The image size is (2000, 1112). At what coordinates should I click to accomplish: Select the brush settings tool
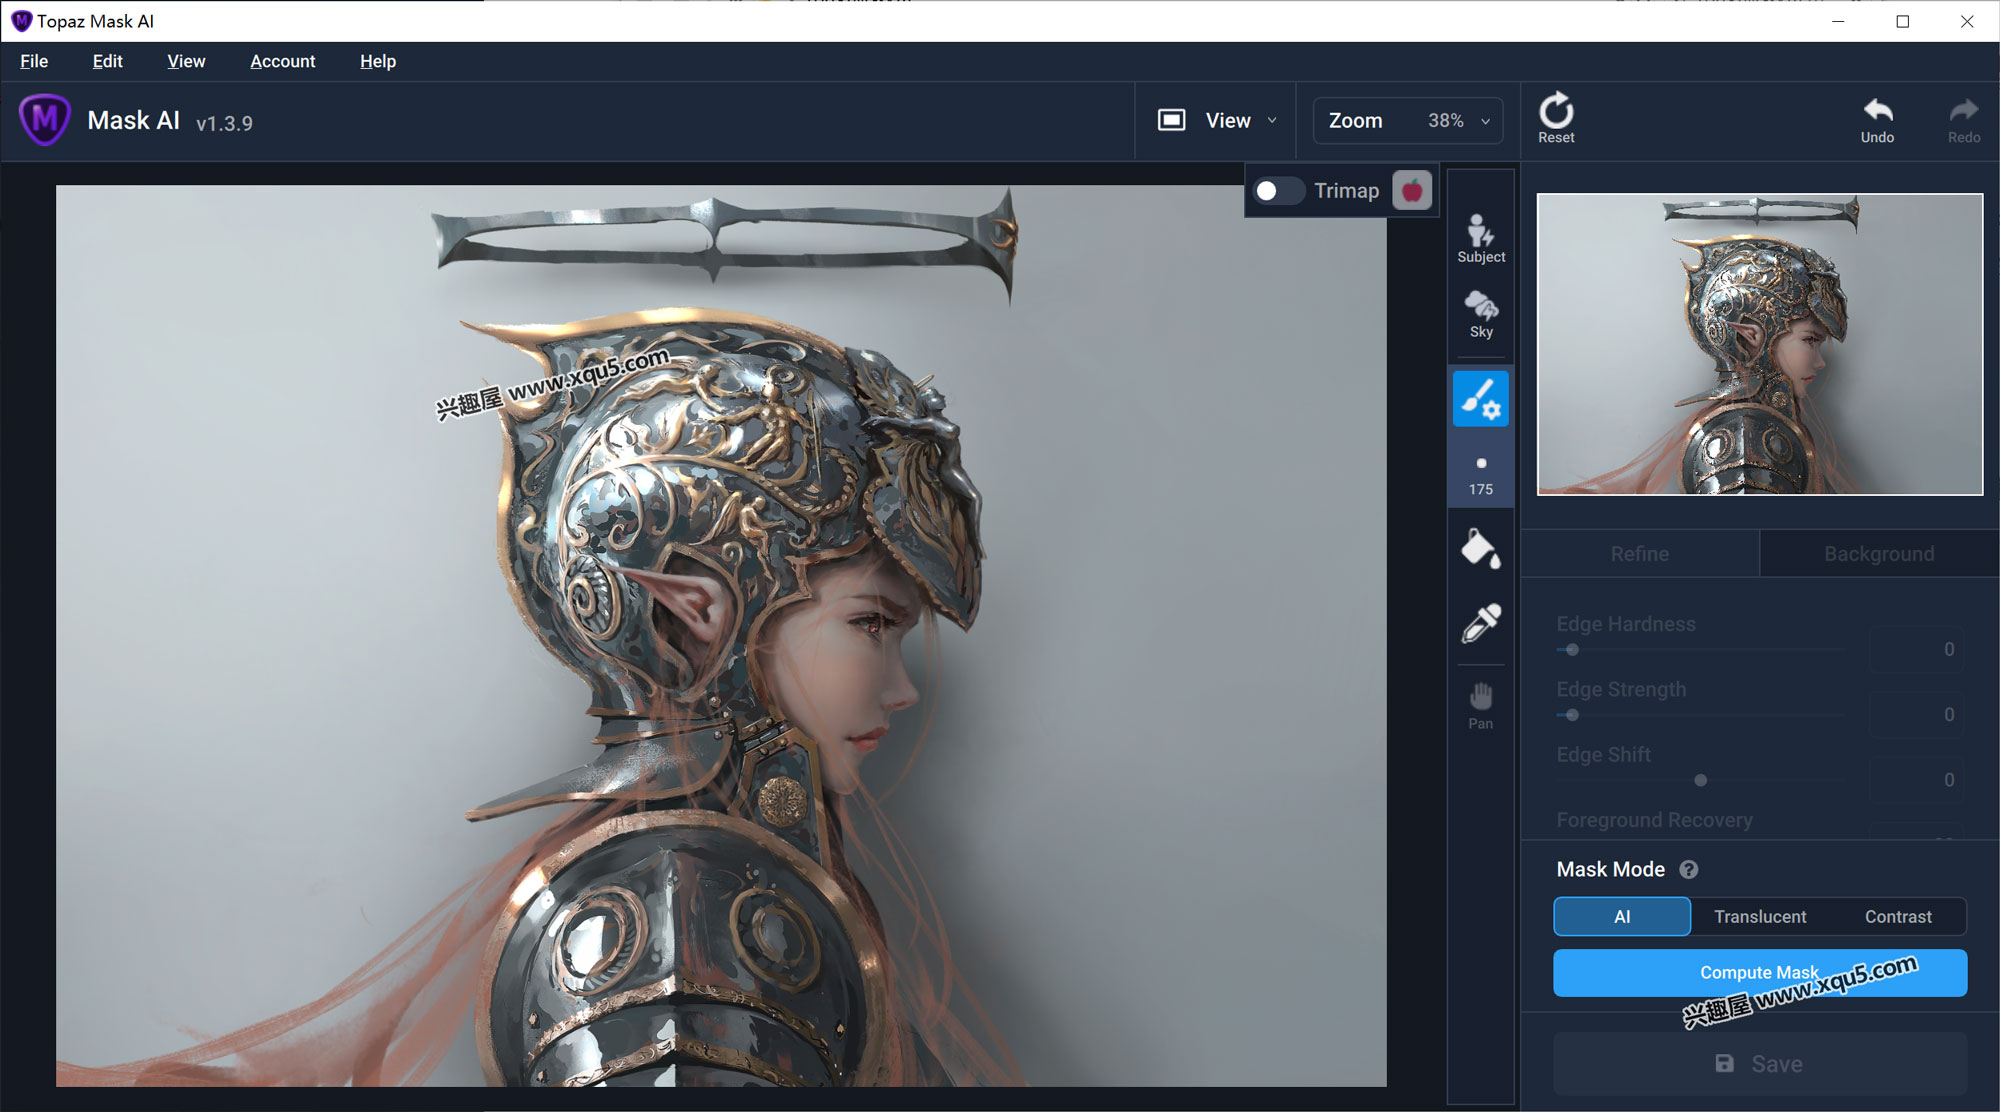[x=1481, y=398]
